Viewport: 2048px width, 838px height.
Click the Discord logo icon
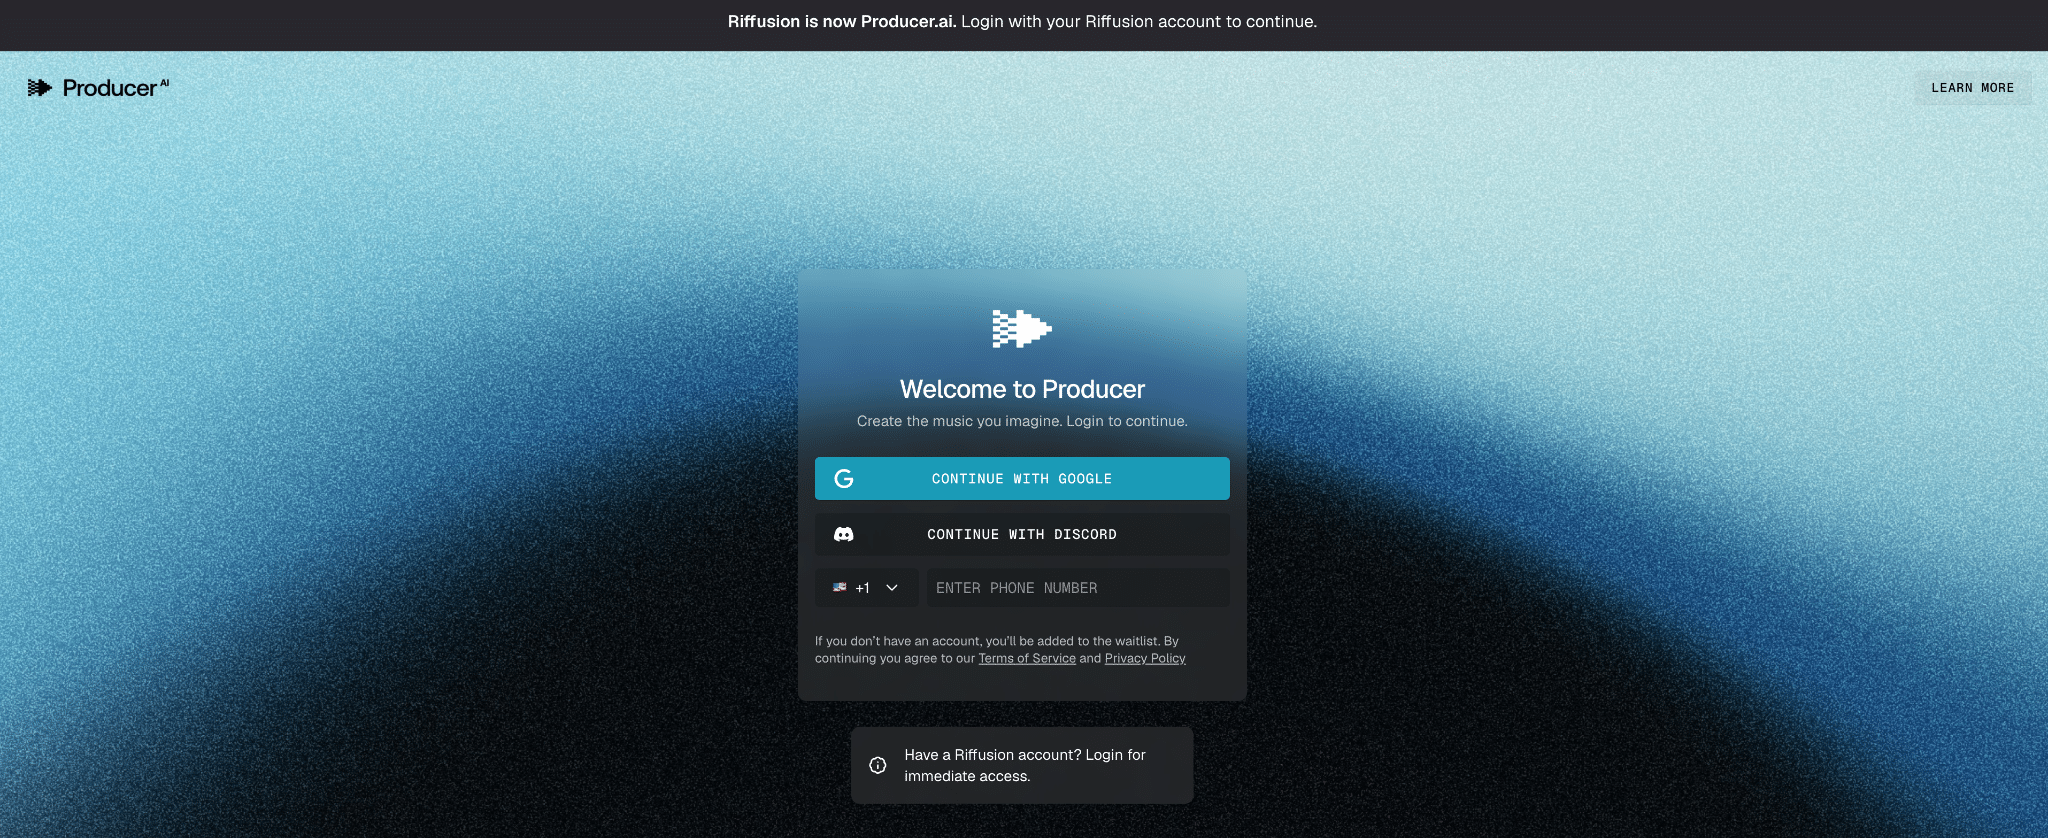tap(844, 535)
